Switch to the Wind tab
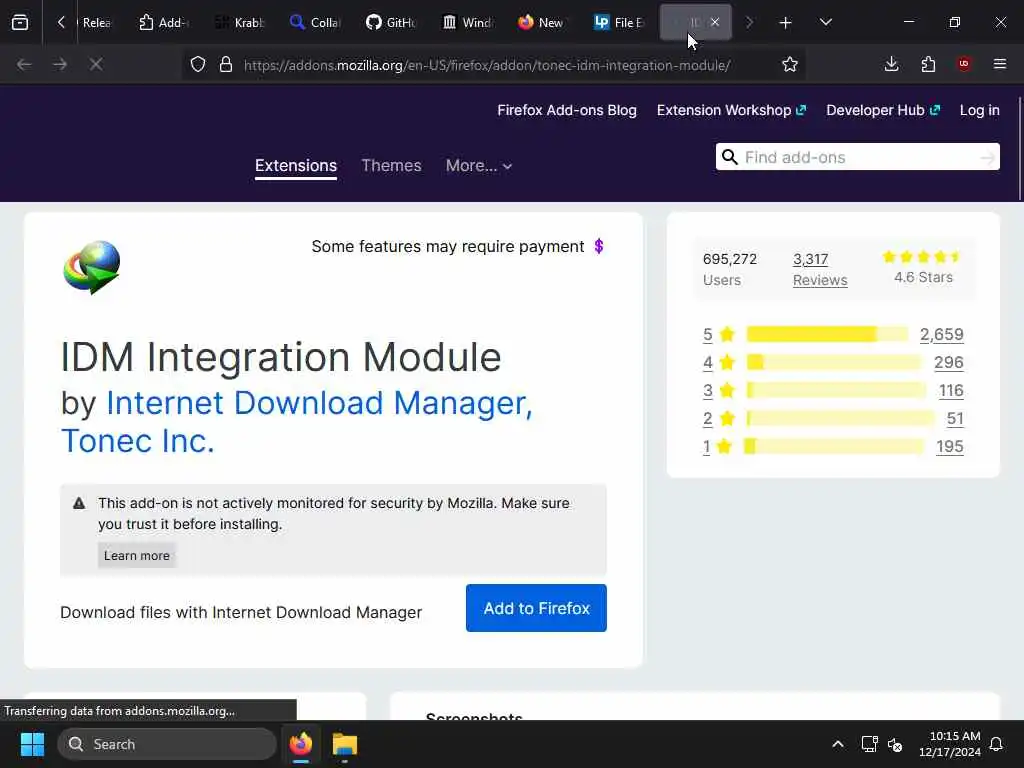 click(x=467, y=22)
